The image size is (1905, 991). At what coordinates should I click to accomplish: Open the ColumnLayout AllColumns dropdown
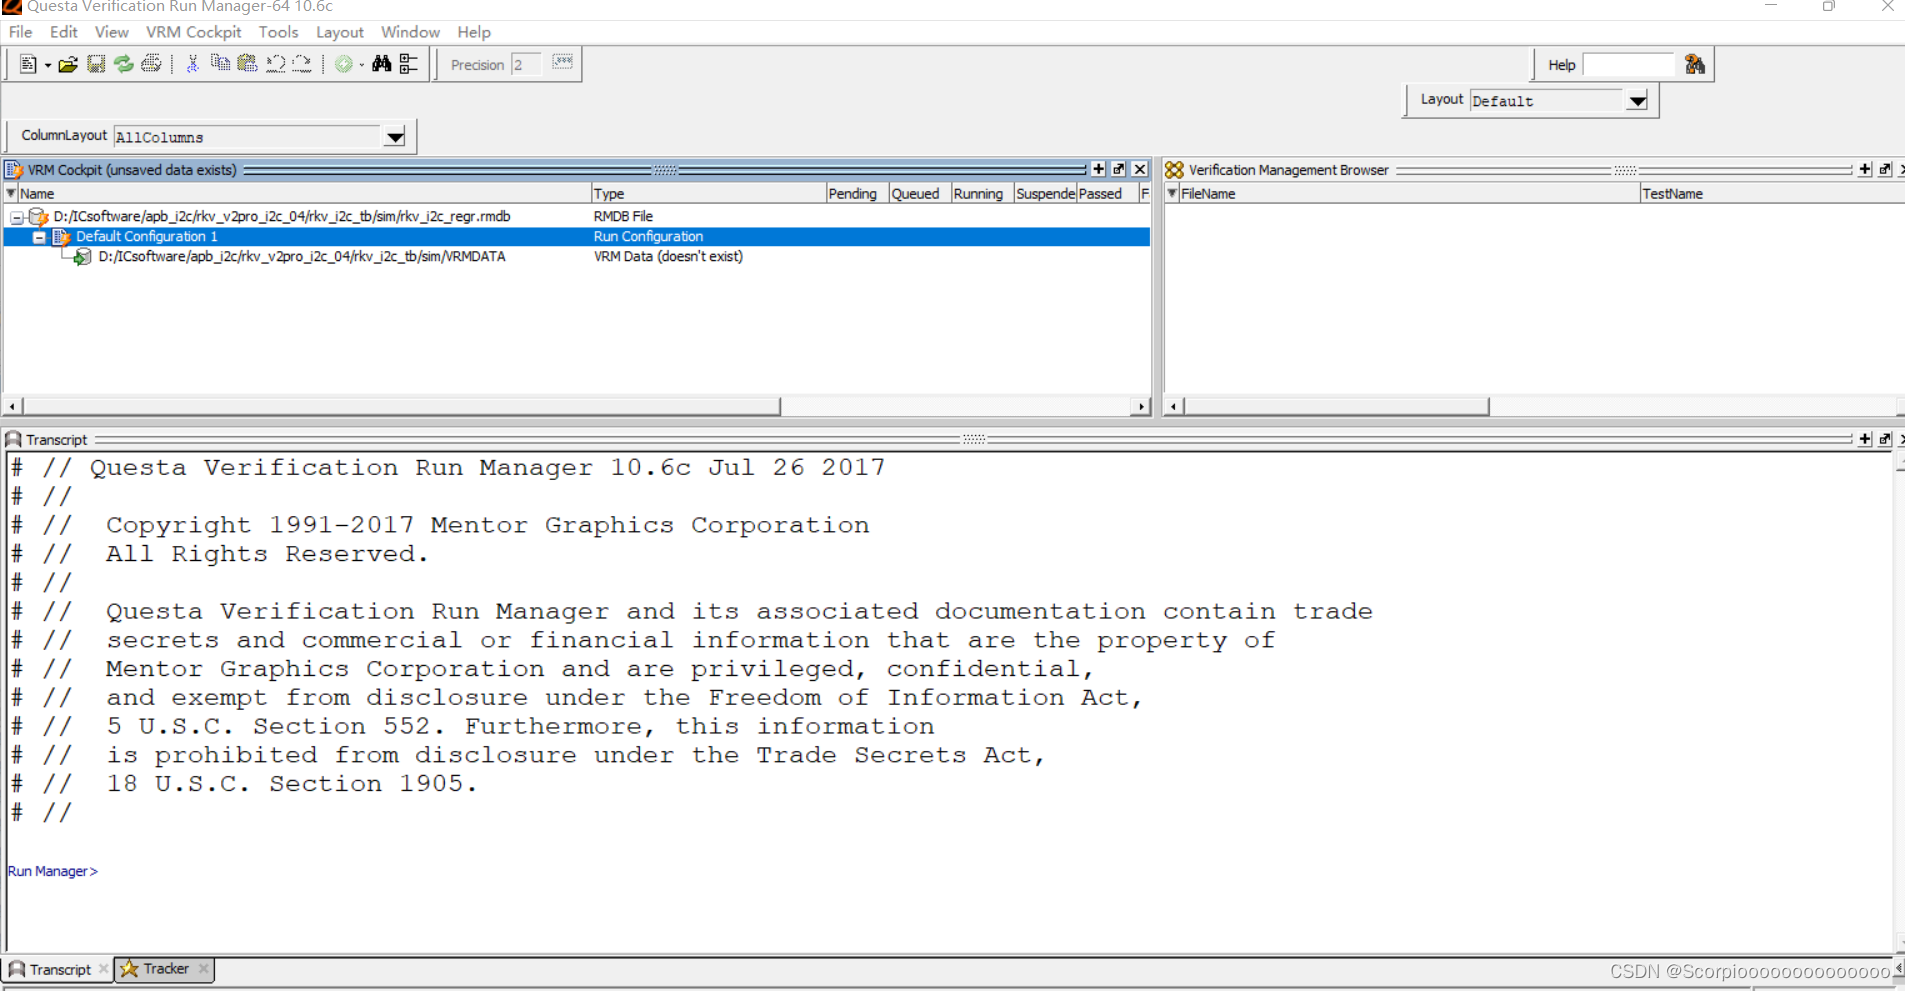pyautogui.click(x=395, y=137)
